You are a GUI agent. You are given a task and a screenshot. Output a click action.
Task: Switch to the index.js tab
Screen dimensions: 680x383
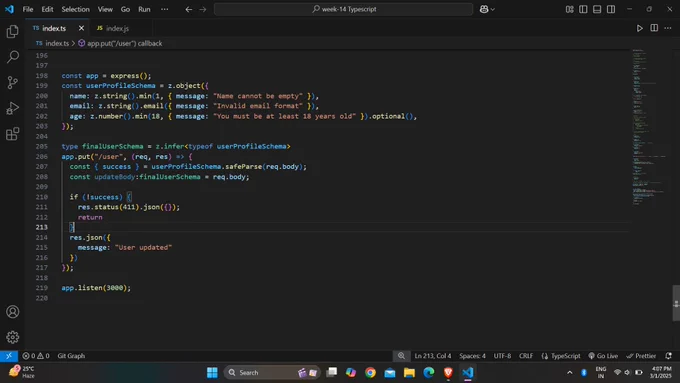pyautogui.click(x=113, y=28)
